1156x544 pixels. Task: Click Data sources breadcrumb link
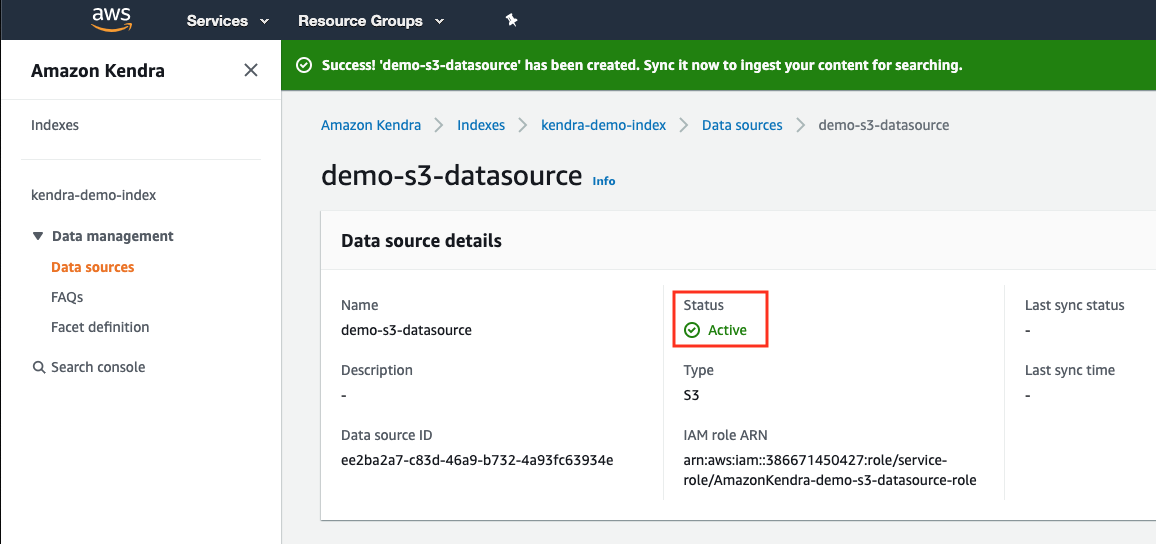click(742, 125)
